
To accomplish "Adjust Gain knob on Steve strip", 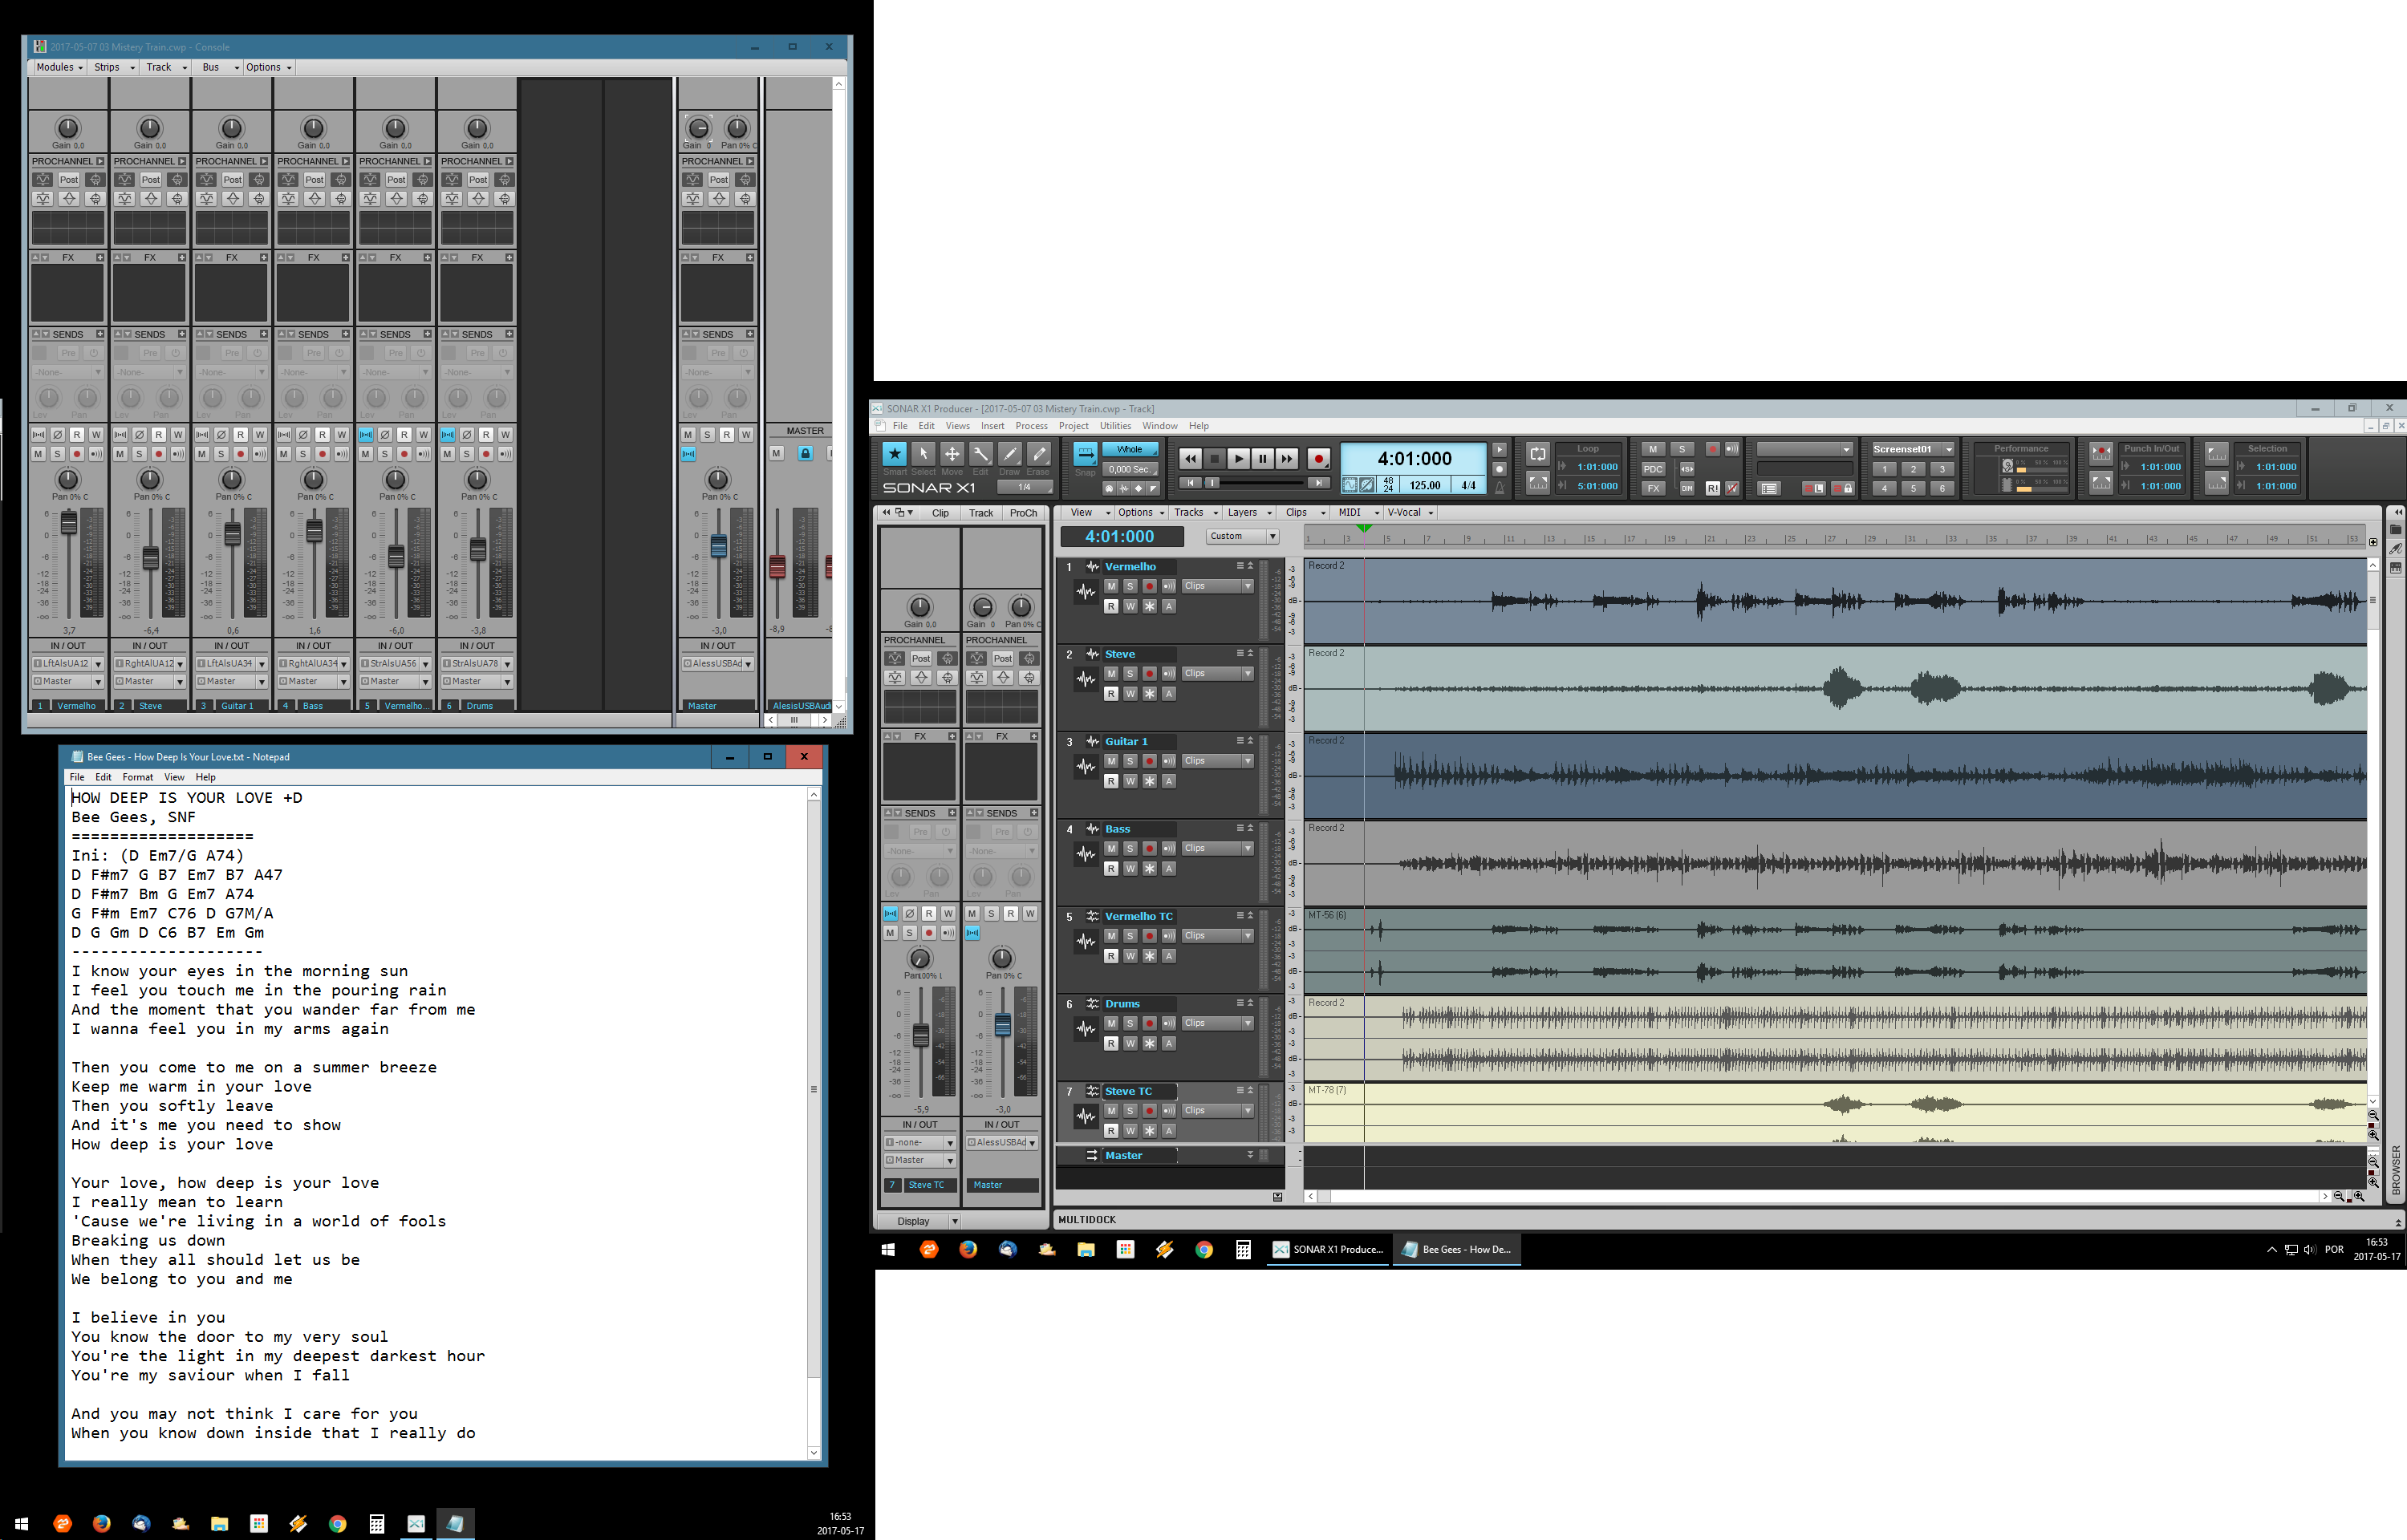I will pyautogui.click(x=149, y=128).
